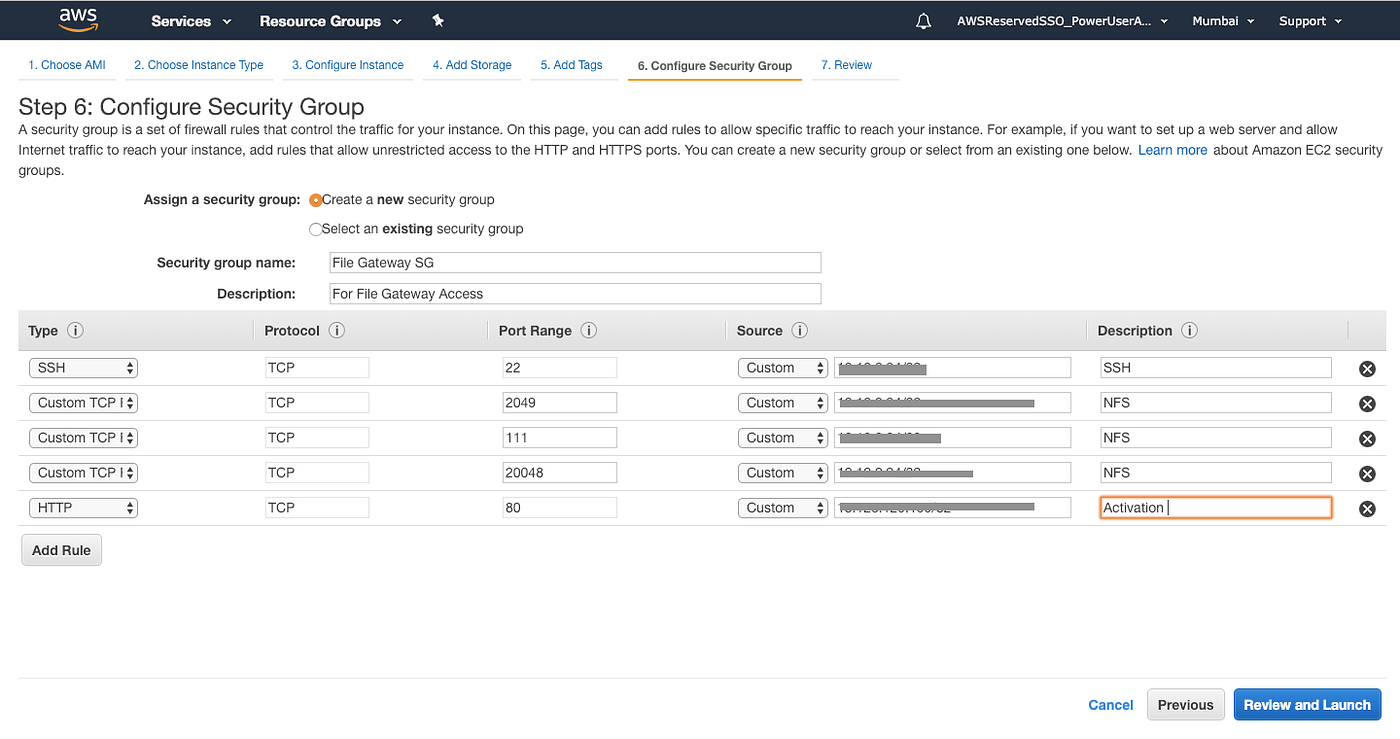Switch to the 5. Add Tags tab

click(x=572, y=64)
